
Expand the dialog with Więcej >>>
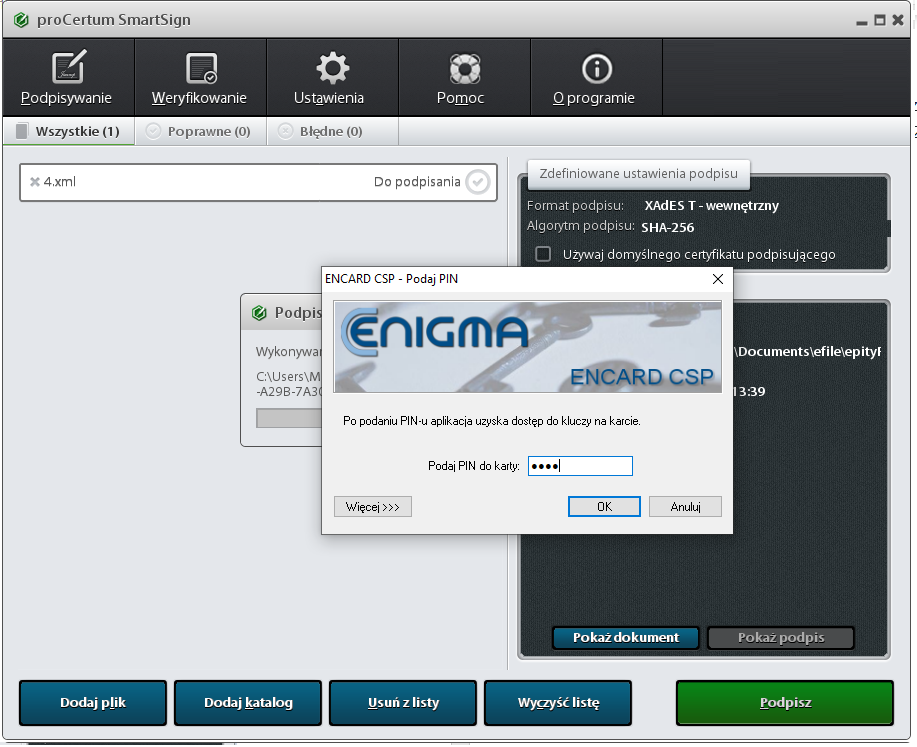click(373, 507)
